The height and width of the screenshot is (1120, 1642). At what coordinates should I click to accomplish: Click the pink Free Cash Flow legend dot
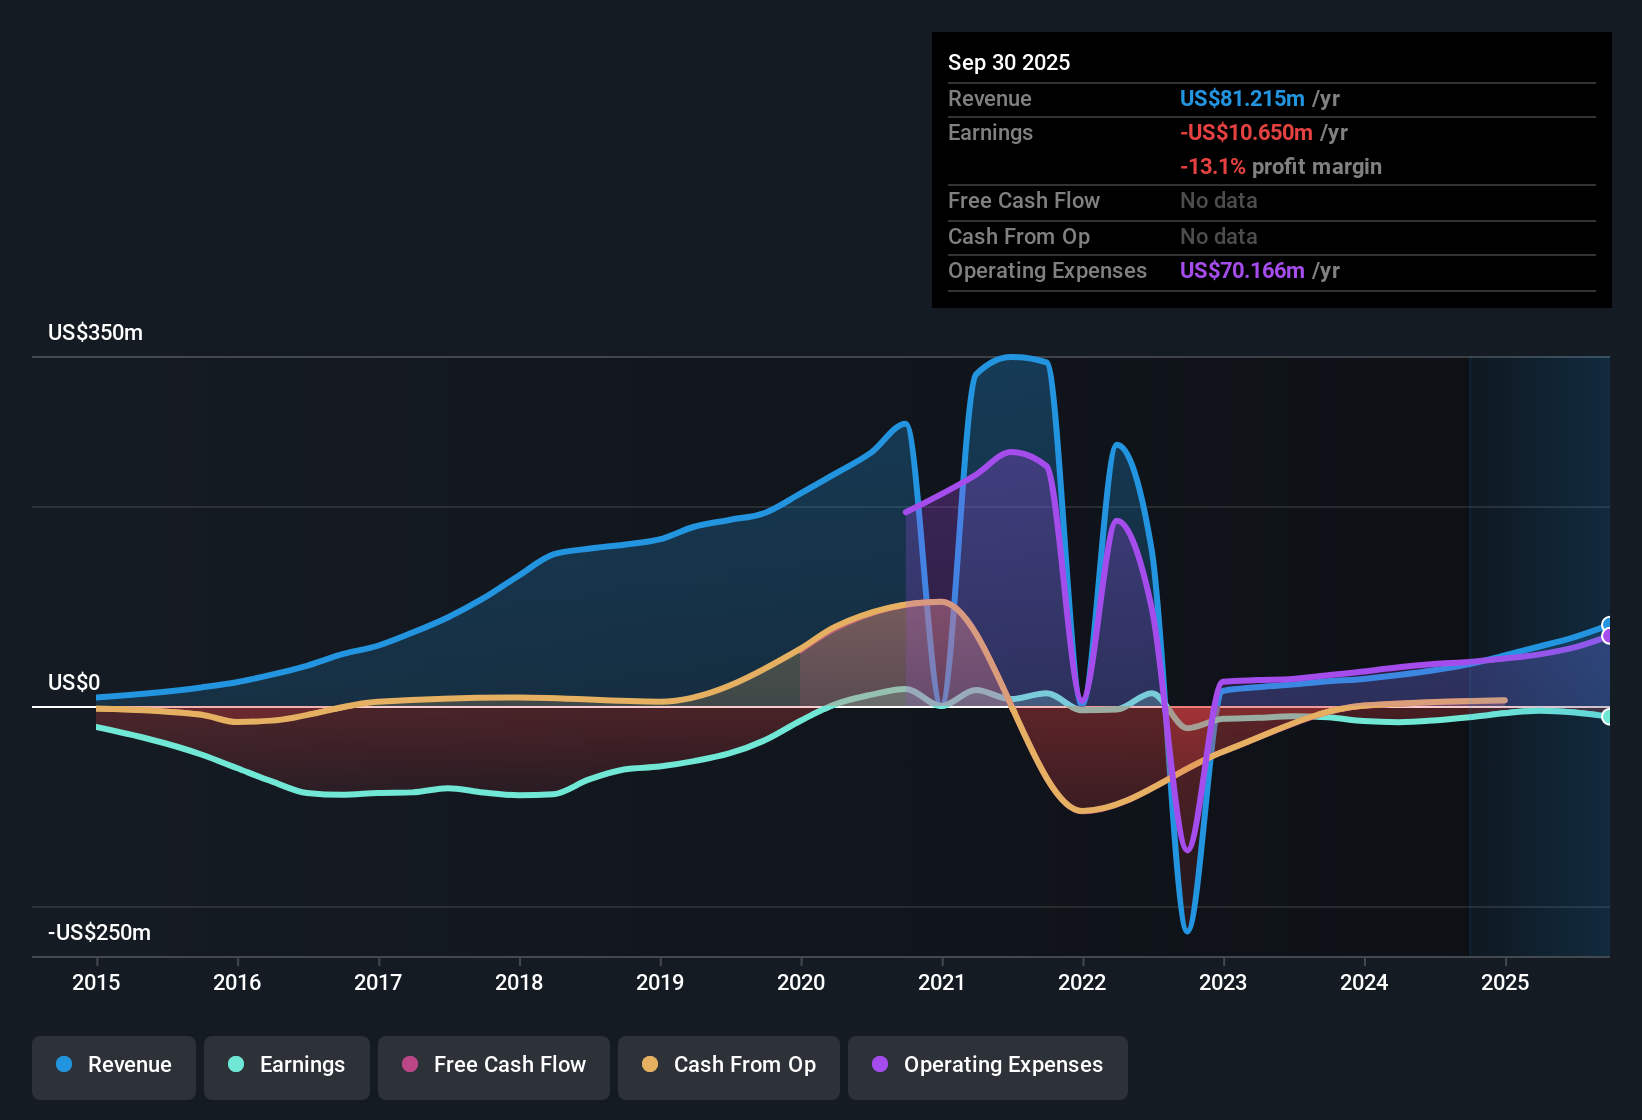tap(410, 1065)
